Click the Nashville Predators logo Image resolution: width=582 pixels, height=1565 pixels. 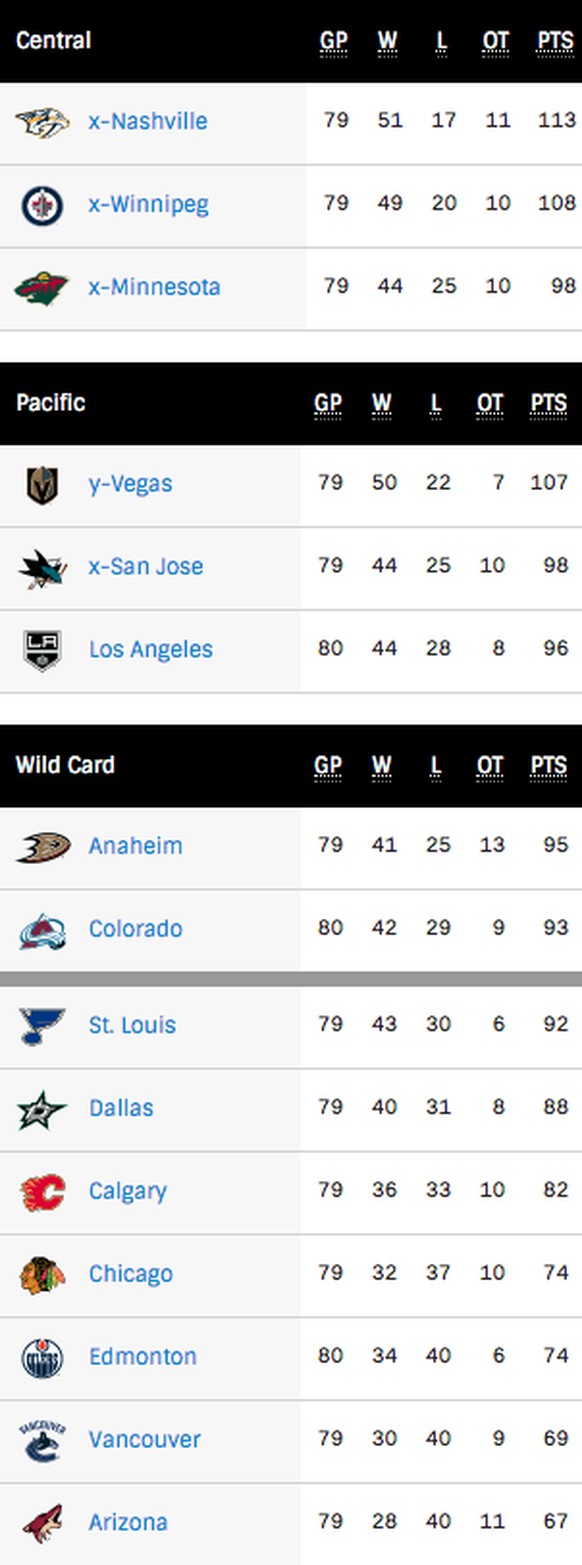tap(42, 123)
